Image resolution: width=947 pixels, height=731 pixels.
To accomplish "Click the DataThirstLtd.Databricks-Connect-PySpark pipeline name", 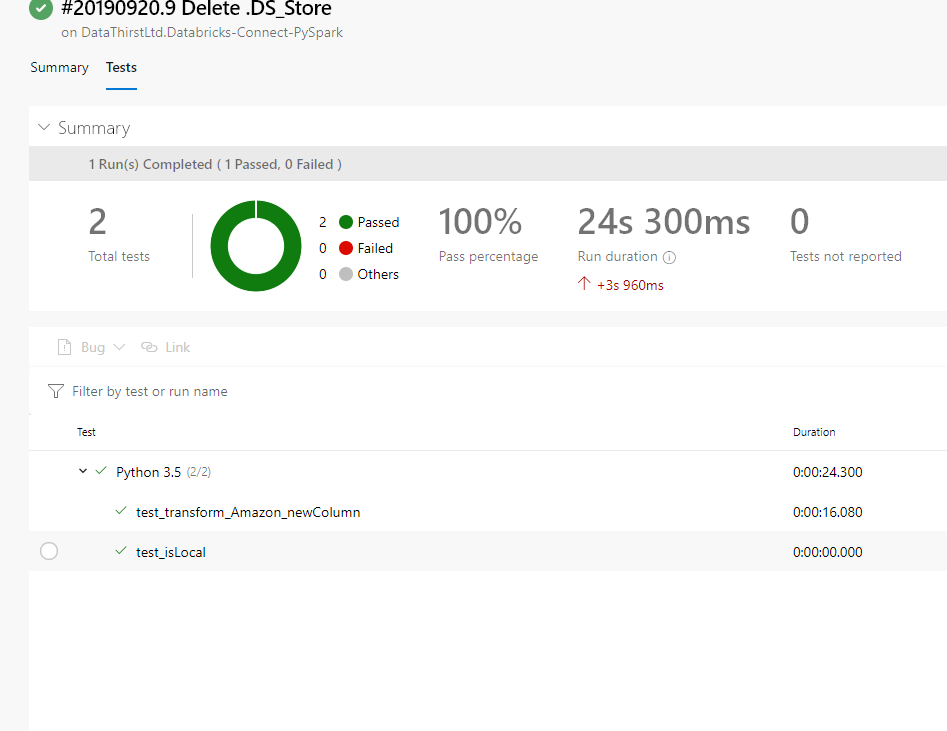I will [212, 33].
